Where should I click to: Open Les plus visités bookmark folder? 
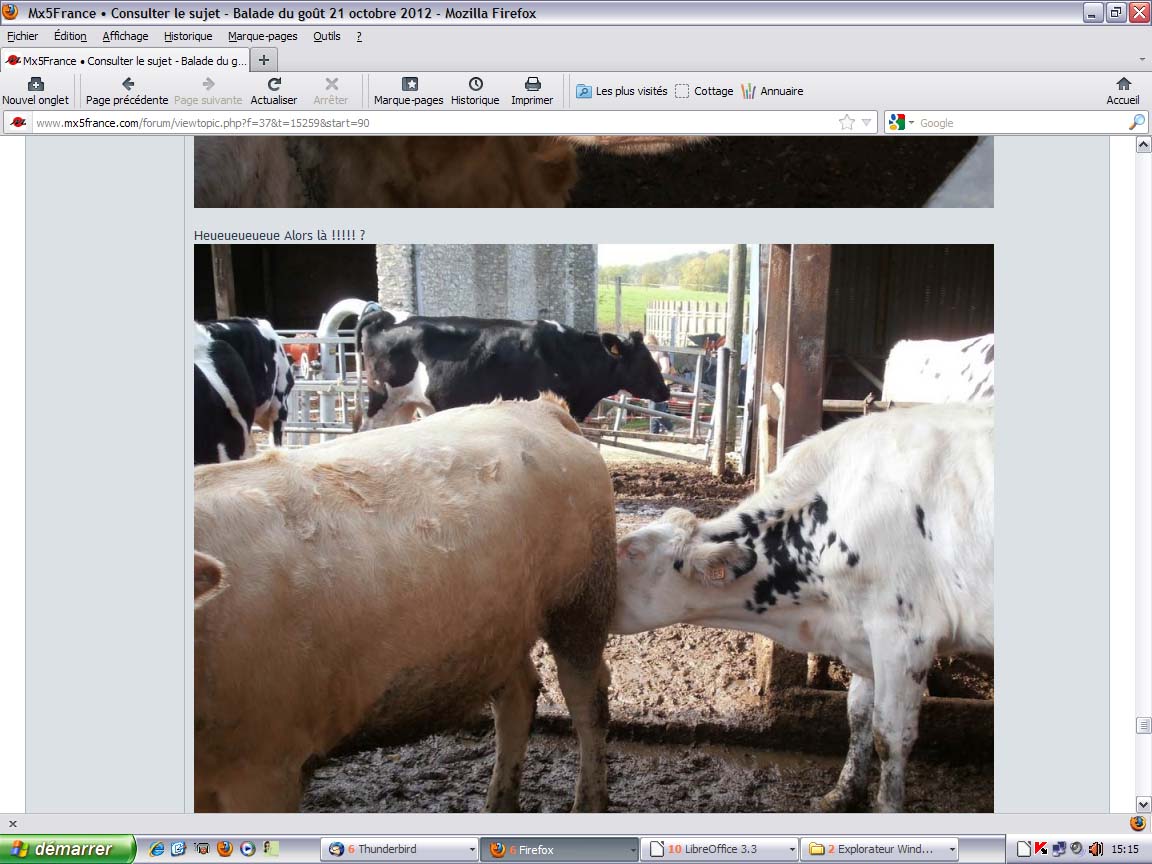point(622,91)
